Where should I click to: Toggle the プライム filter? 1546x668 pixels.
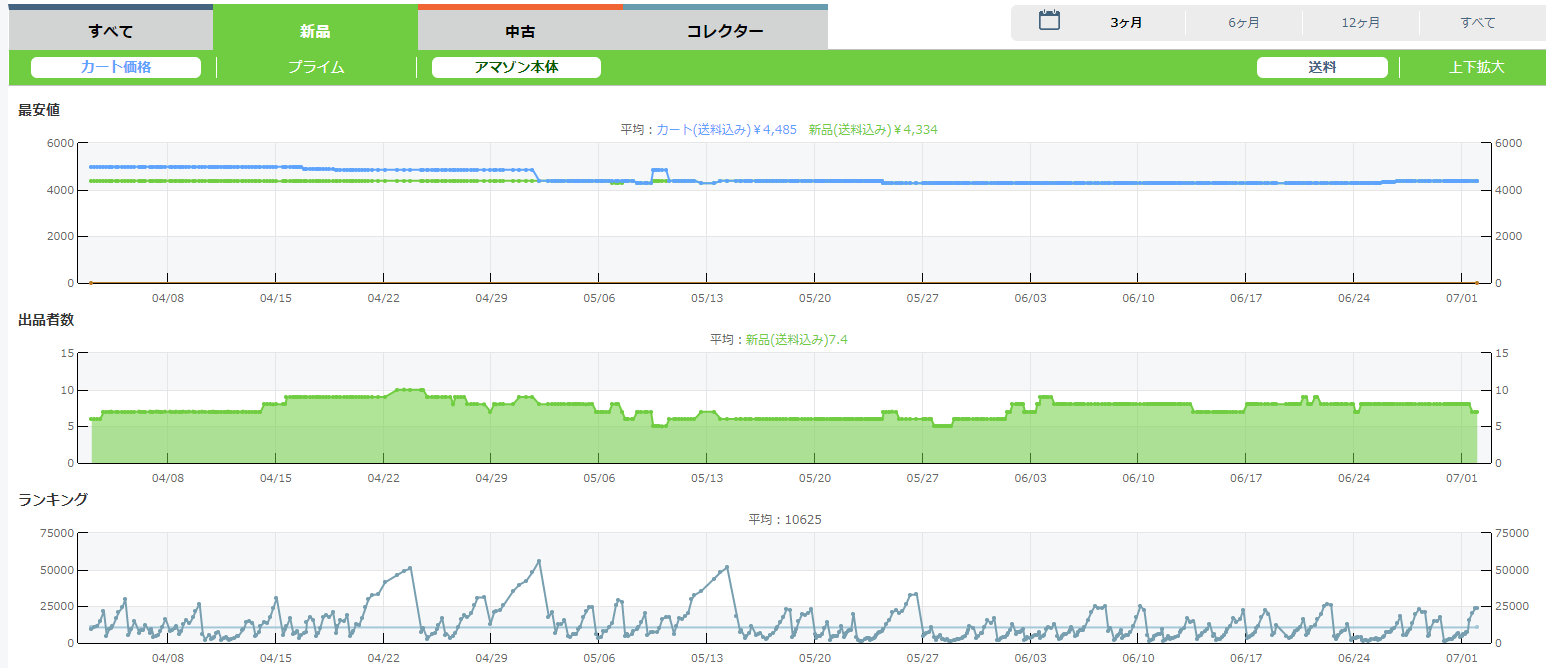point(316,68)
